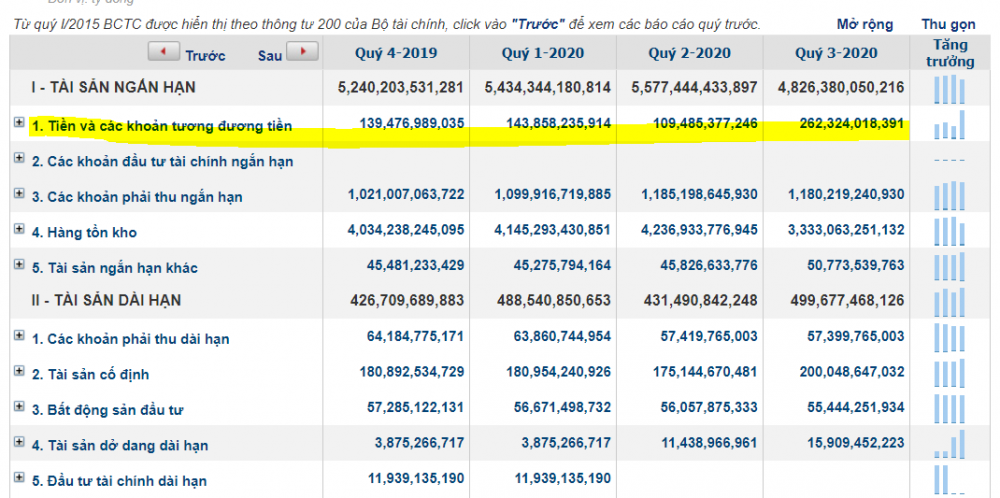Click cash value 109,485,377,246
The width and height of the screenshot is (1000, 498).
point(705,123)
